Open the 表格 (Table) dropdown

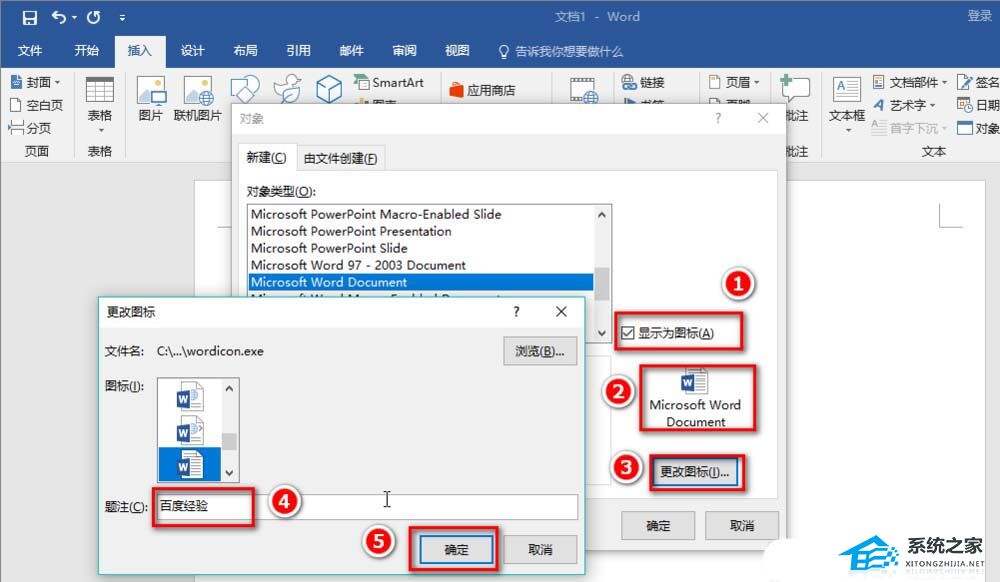point(98,99)
